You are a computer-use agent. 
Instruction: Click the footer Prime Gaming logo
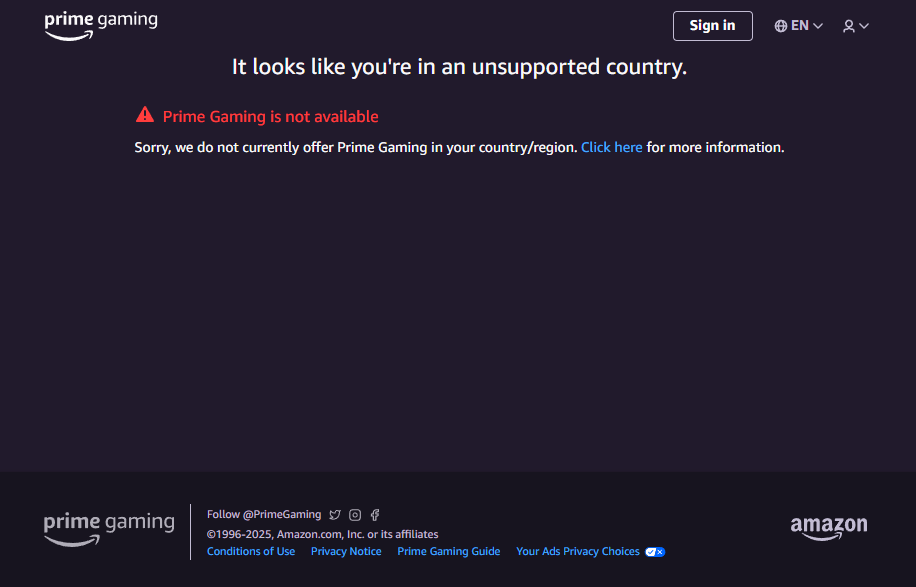(x=109, y=529)
